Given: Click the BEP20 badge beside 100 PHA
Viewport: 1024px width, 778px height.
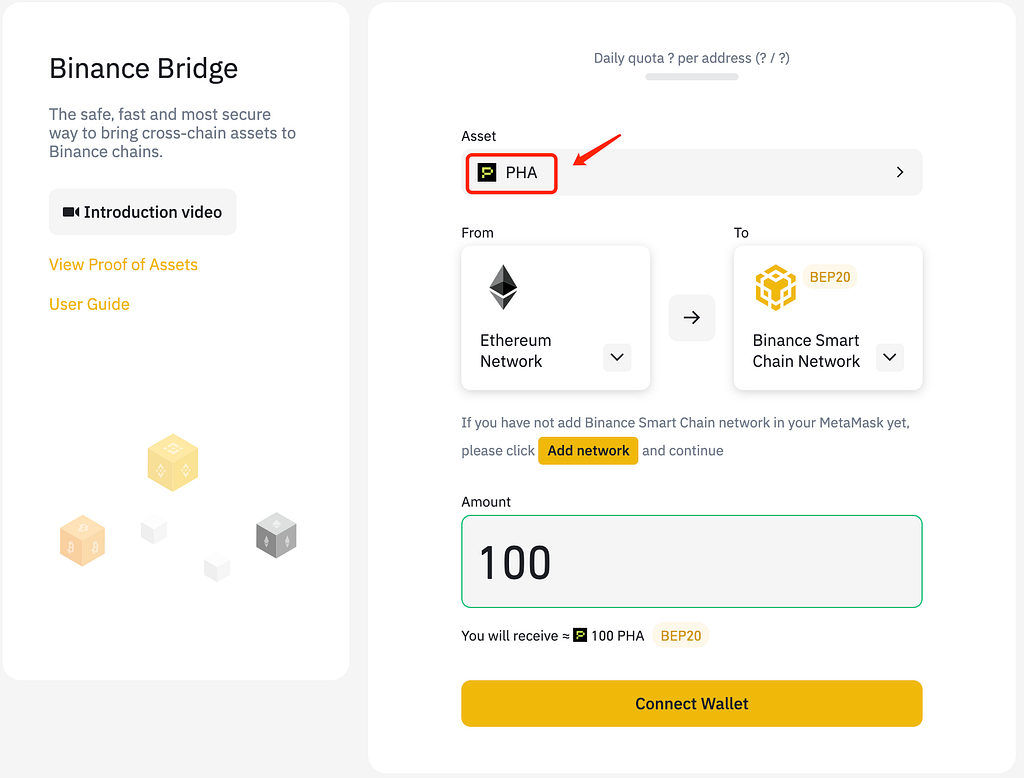Looking at the screenshot, I should 681,635.
